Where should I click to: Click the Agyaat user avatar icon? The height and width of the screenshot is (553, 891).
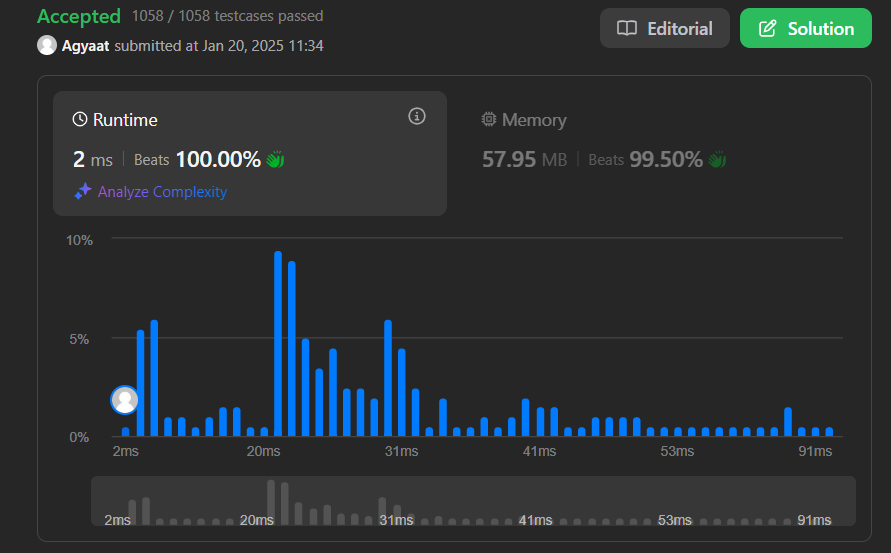click(x=47, y=45)
